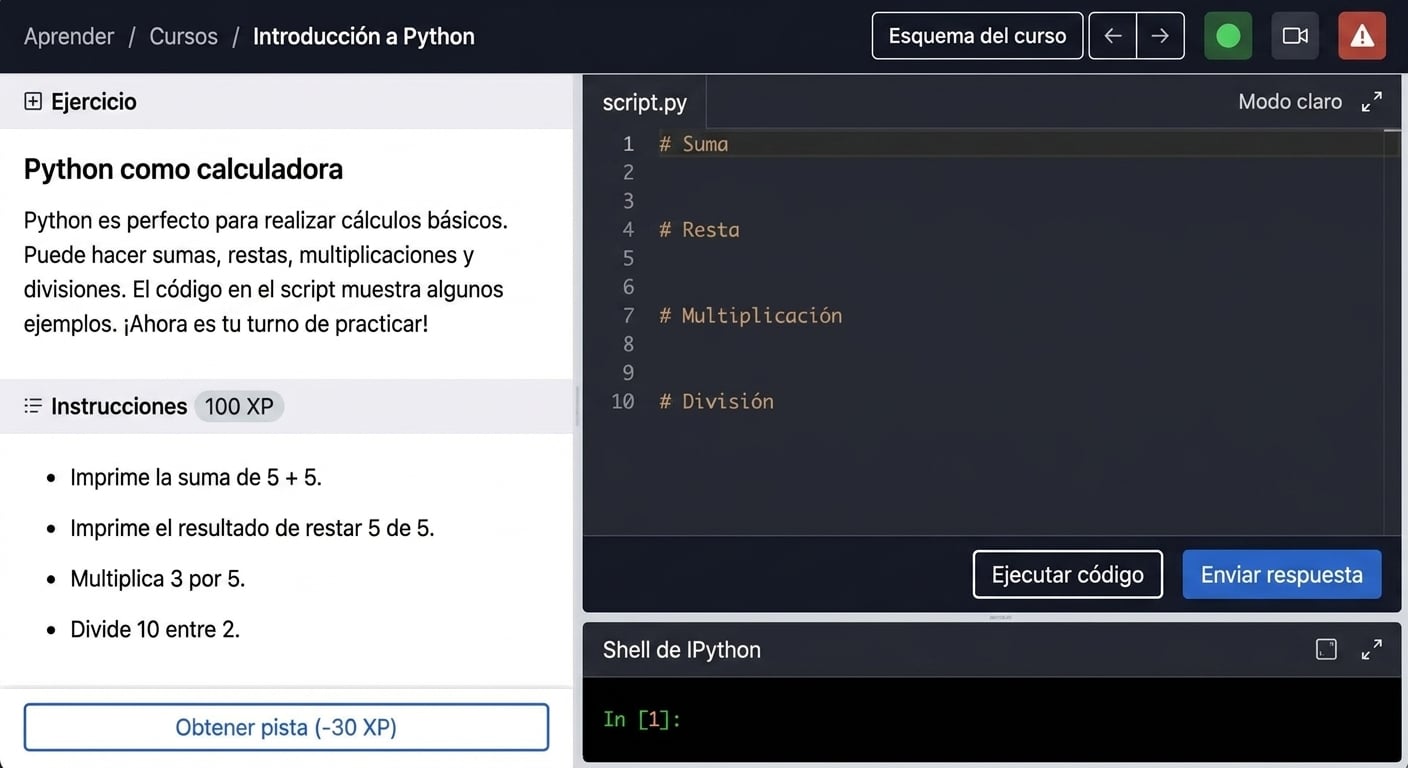Click the next exercise right arrow

tap(1160, 36)
